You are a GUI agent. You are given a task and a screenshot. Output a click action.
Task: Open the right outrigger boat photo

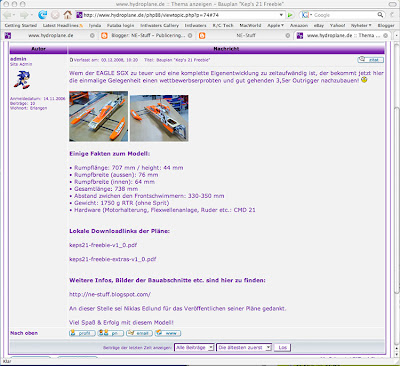159,118
